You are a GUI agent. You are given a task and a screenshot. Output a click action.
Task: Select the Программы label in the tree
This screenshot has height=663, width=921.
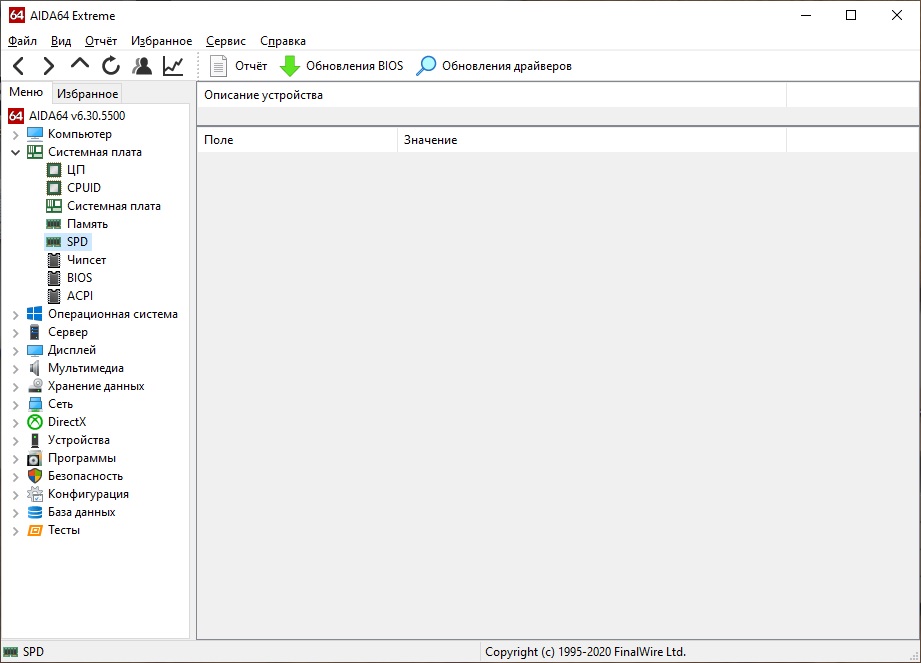82,458
